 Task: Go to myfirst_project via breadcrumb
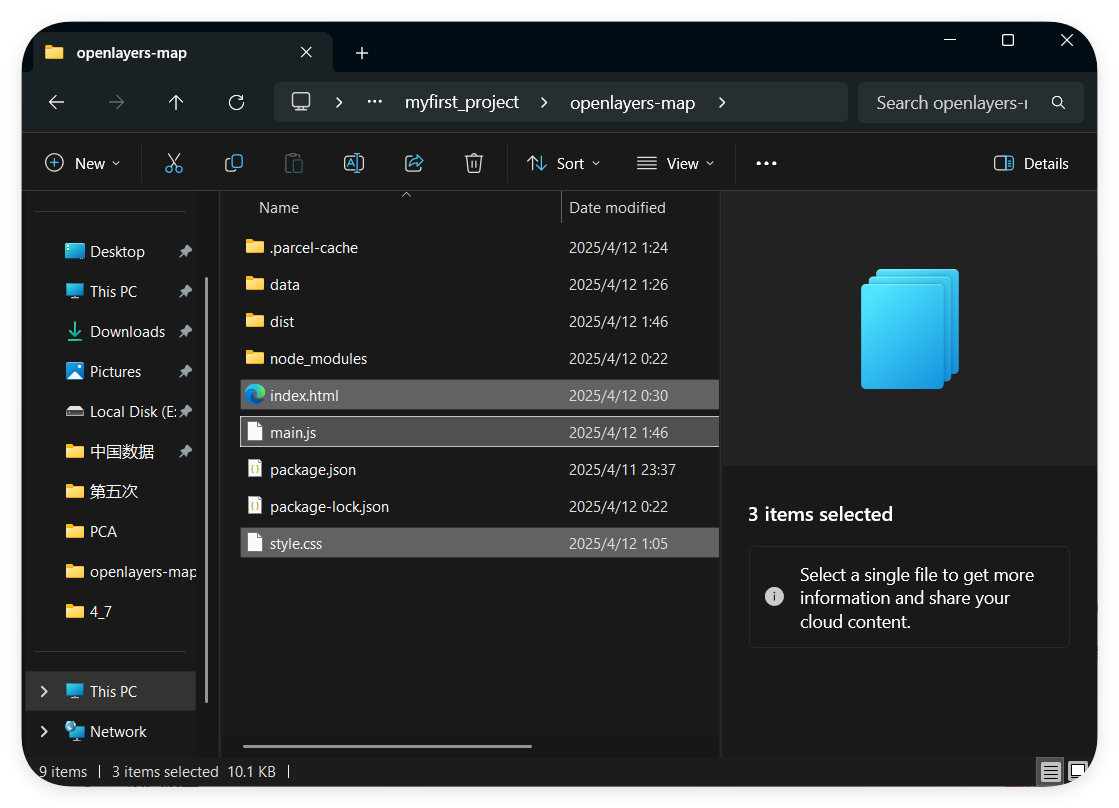click(462, 102)
